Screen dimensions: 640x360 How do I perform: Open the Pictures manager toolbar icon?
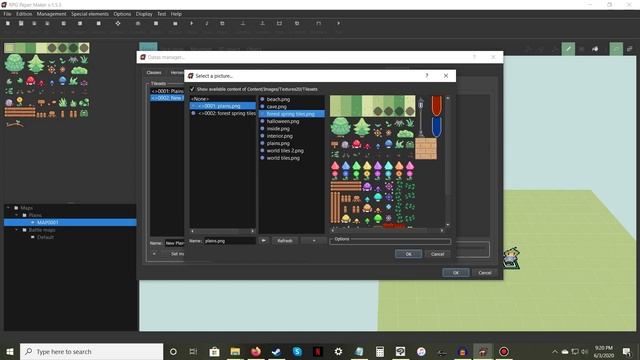pyautogui.click(x=175, y=24)
